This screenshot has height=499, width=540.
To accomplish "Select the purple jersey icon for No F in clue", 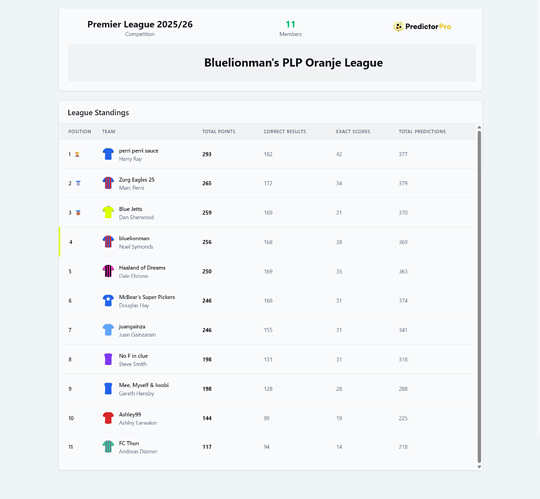I will 108,359.
